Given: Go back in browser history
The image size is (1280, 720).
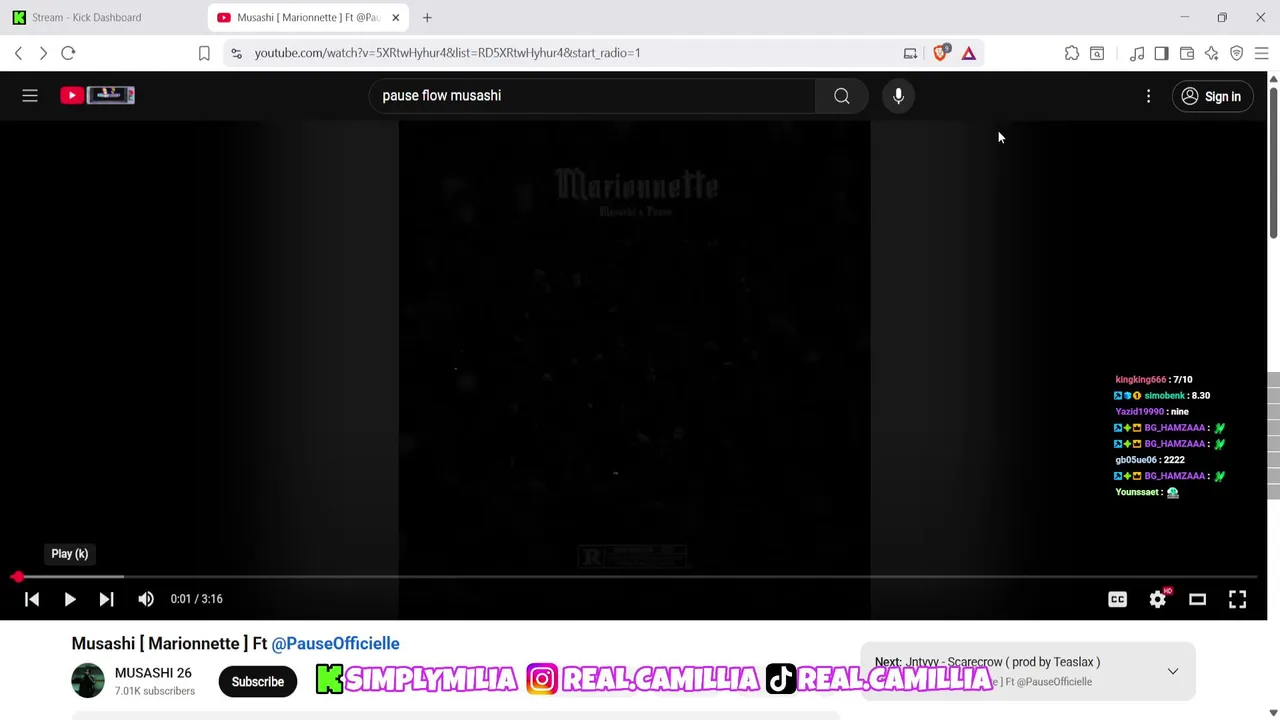Looking at the screenshot, I should pyautogui.click(x=18, y=53).
